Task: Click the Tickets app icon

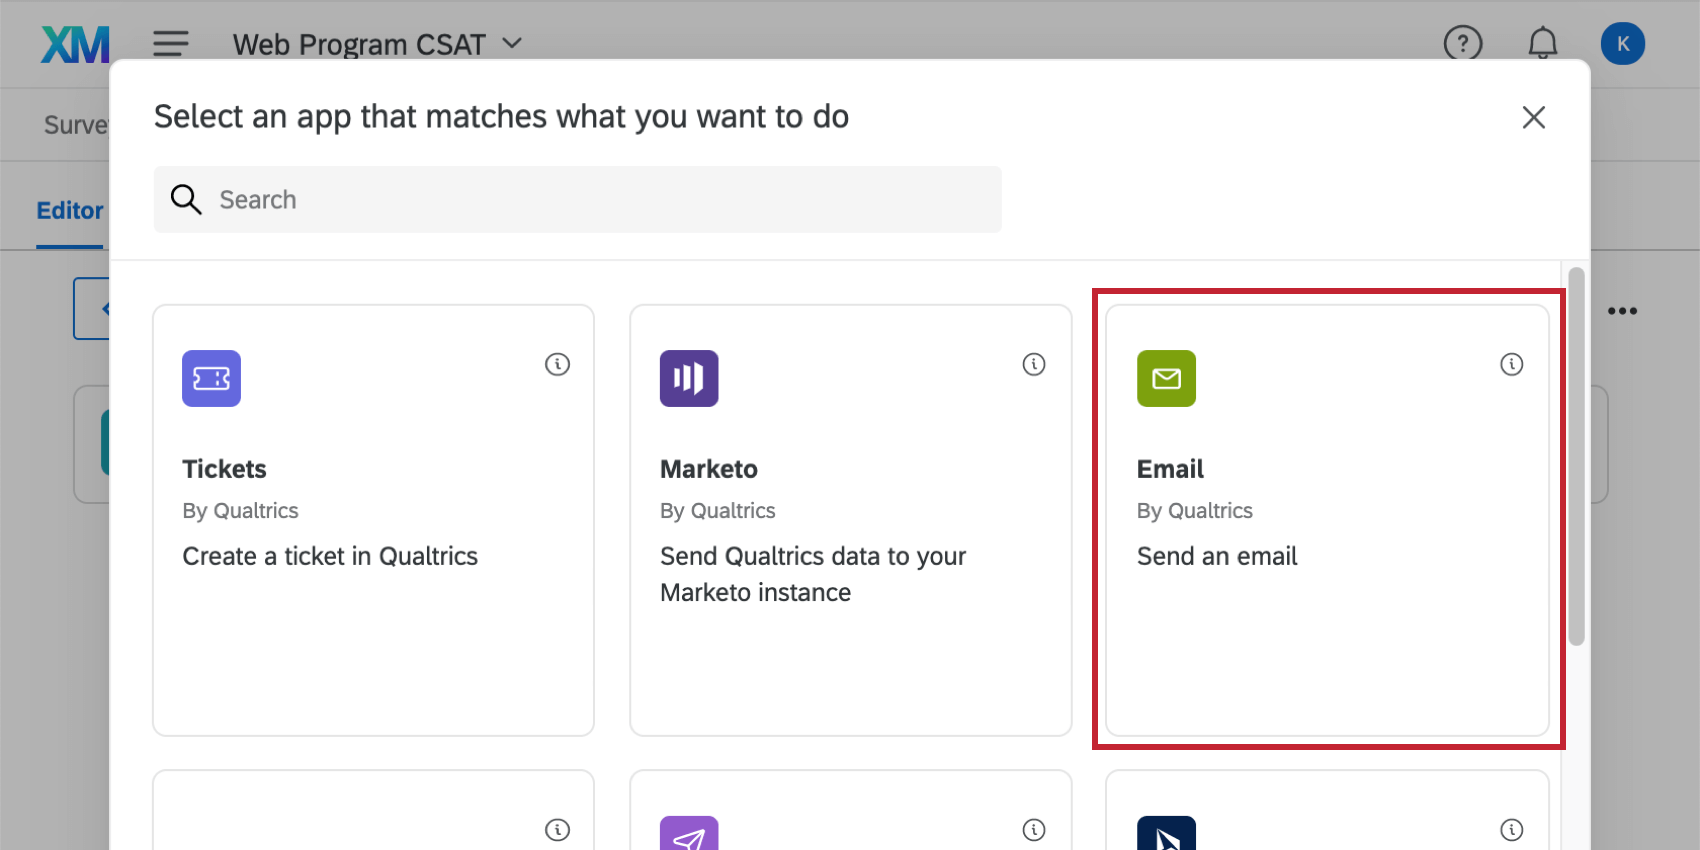Action: coord(211,378)
